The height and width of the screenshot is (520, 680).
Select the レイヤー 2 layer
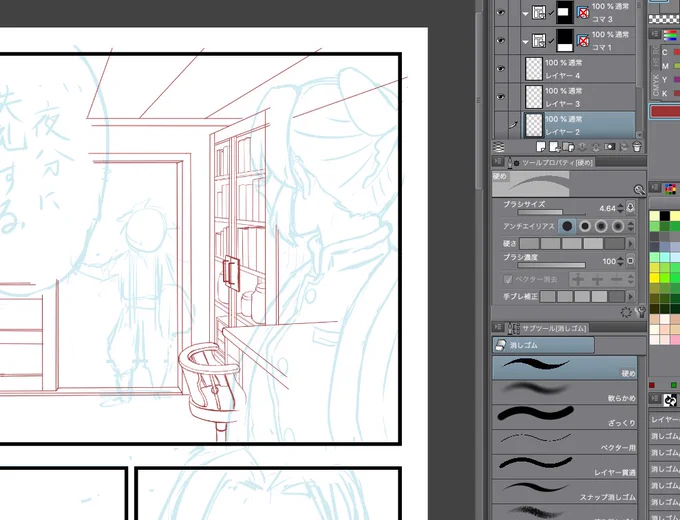580,125
